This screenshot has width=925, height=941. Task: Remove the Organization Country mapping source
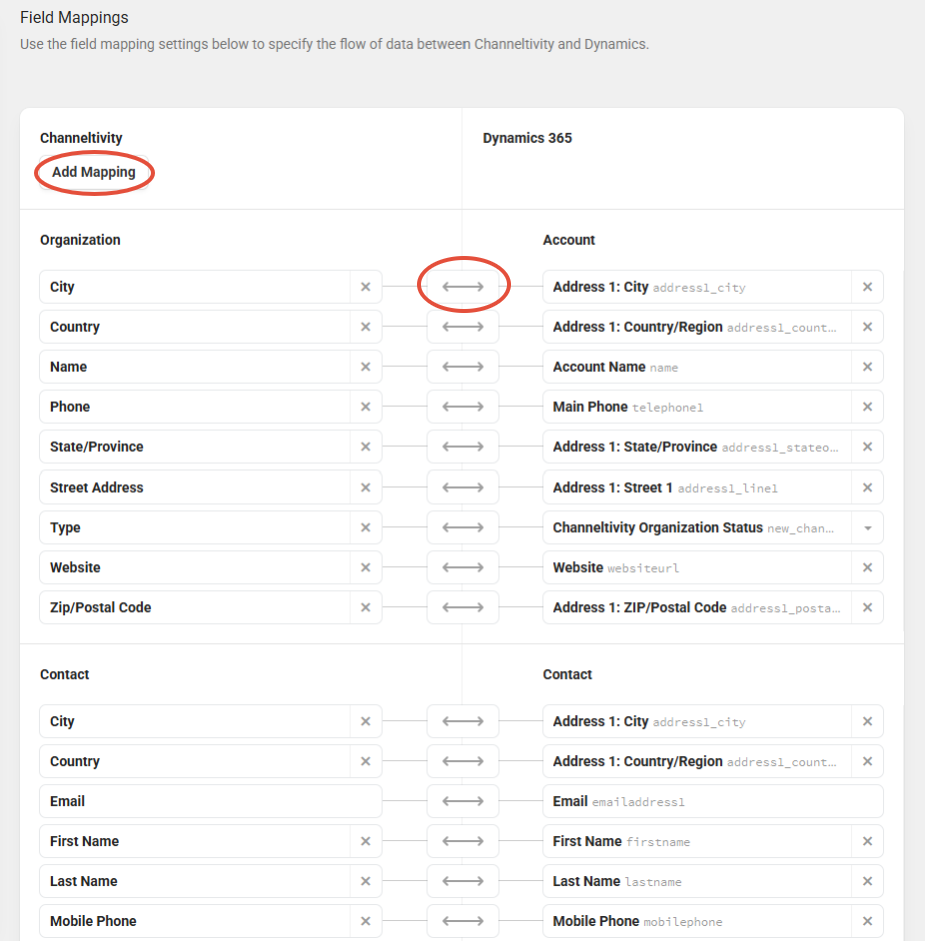pyautogui.click(x=366, y=327)
